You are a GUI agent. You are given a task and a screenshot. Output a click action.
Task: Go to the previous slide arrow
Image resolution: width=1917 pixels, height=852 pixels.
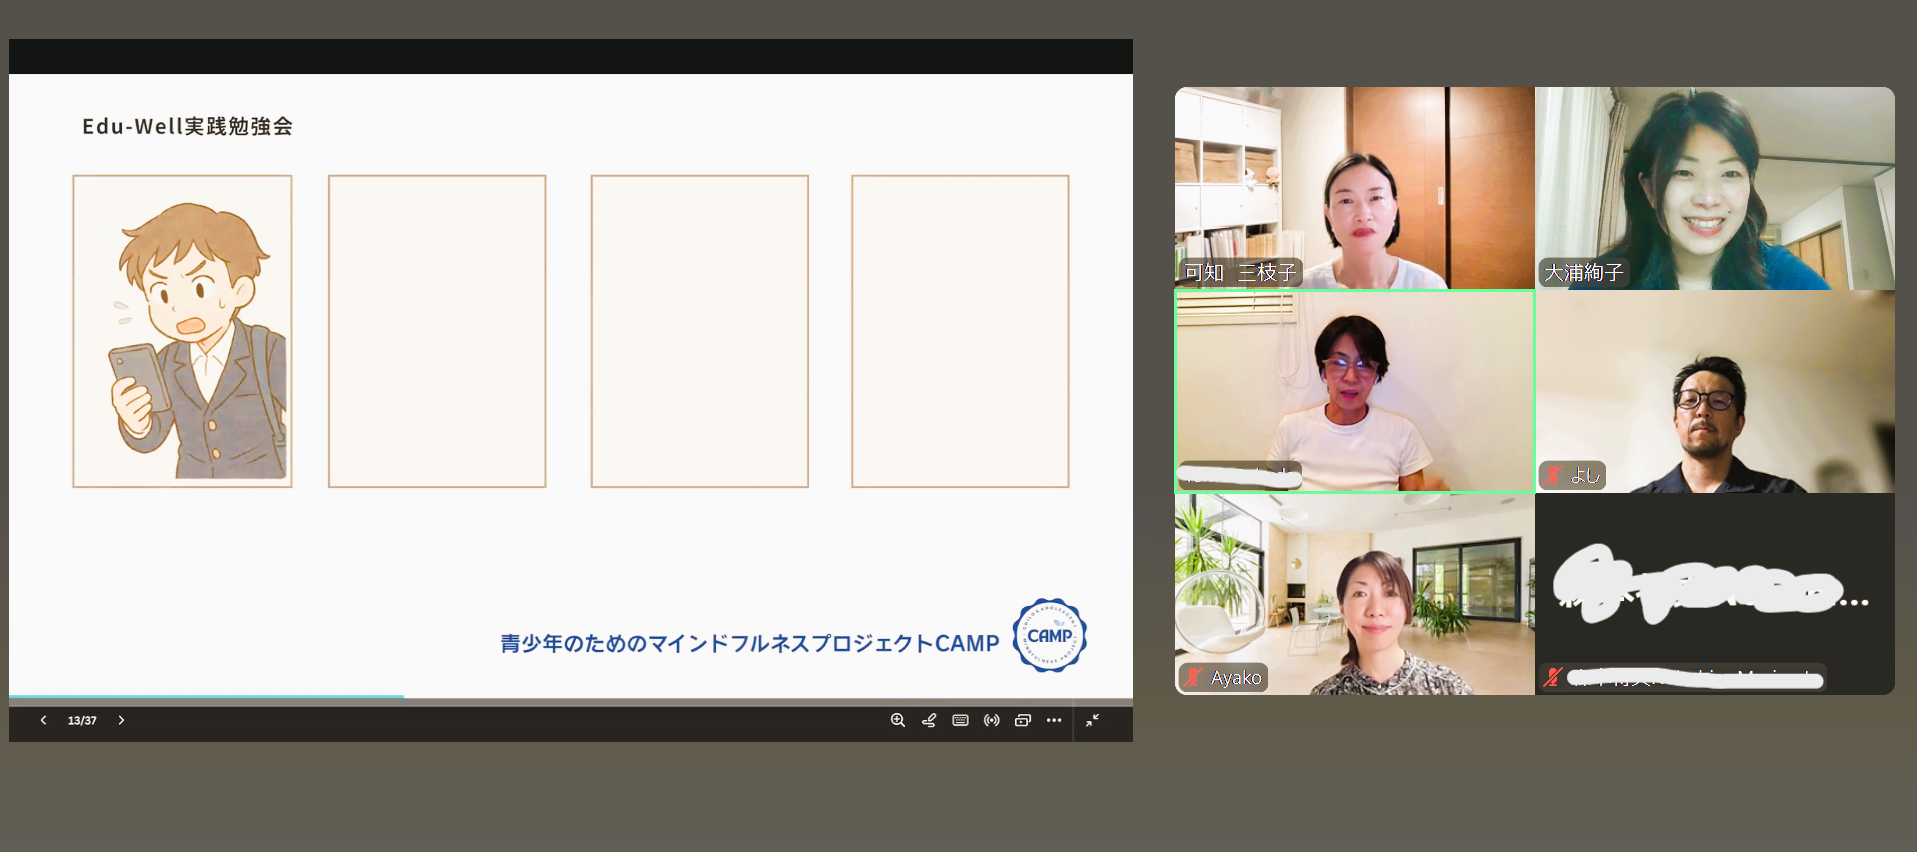tap(43, 720)
